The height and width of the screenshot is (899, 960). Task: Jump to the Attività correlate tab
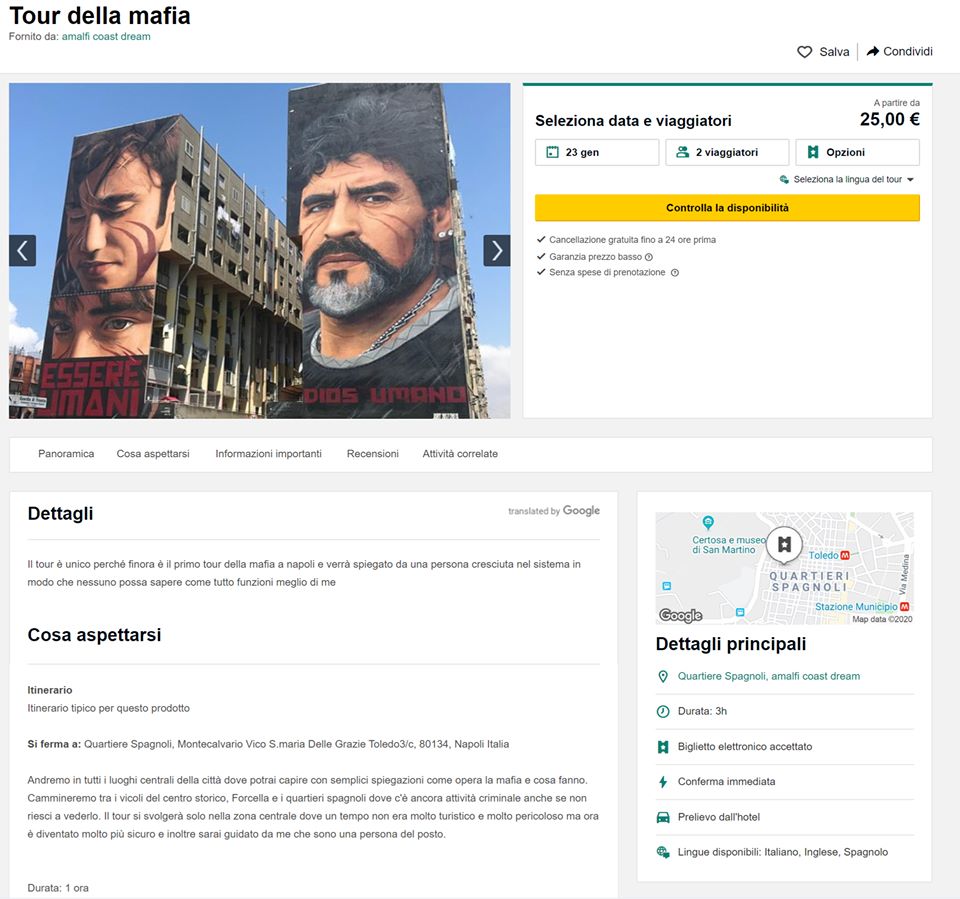click(x=460, y=454)
